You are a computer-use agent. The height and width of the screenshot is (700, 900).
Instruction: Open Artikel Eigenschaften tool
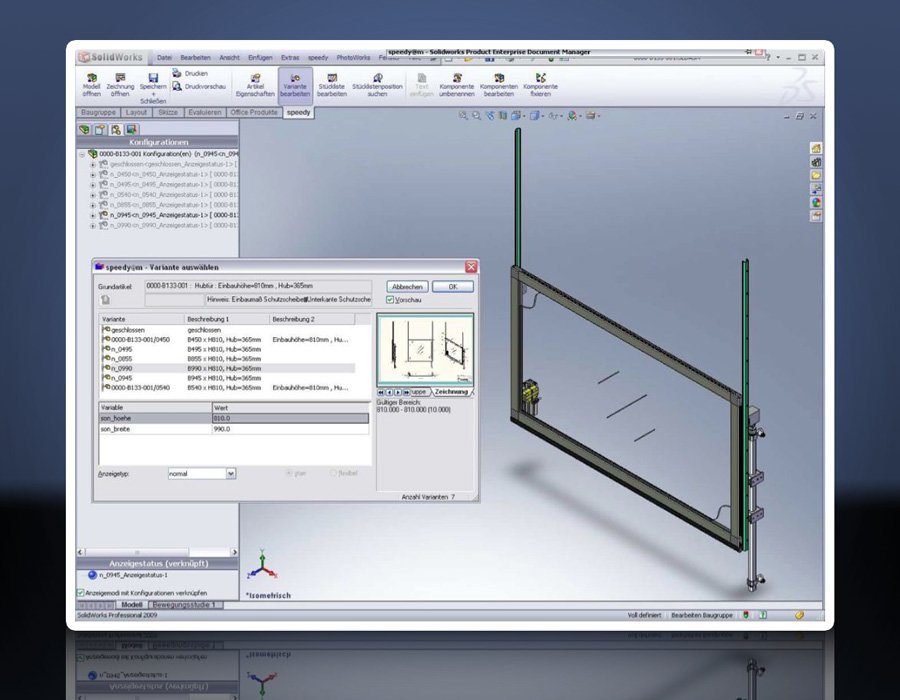pyautogui.click(x=255, y=85)
